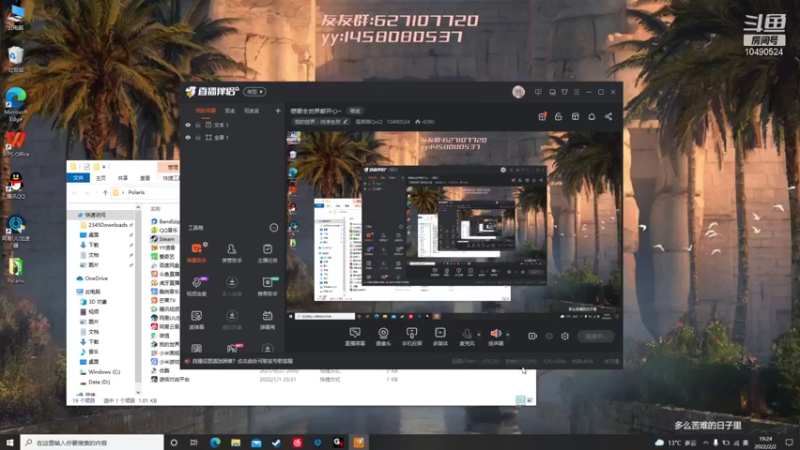Add the 多媒体 media source
Screen dimensions: 800x450
(440, 336)
